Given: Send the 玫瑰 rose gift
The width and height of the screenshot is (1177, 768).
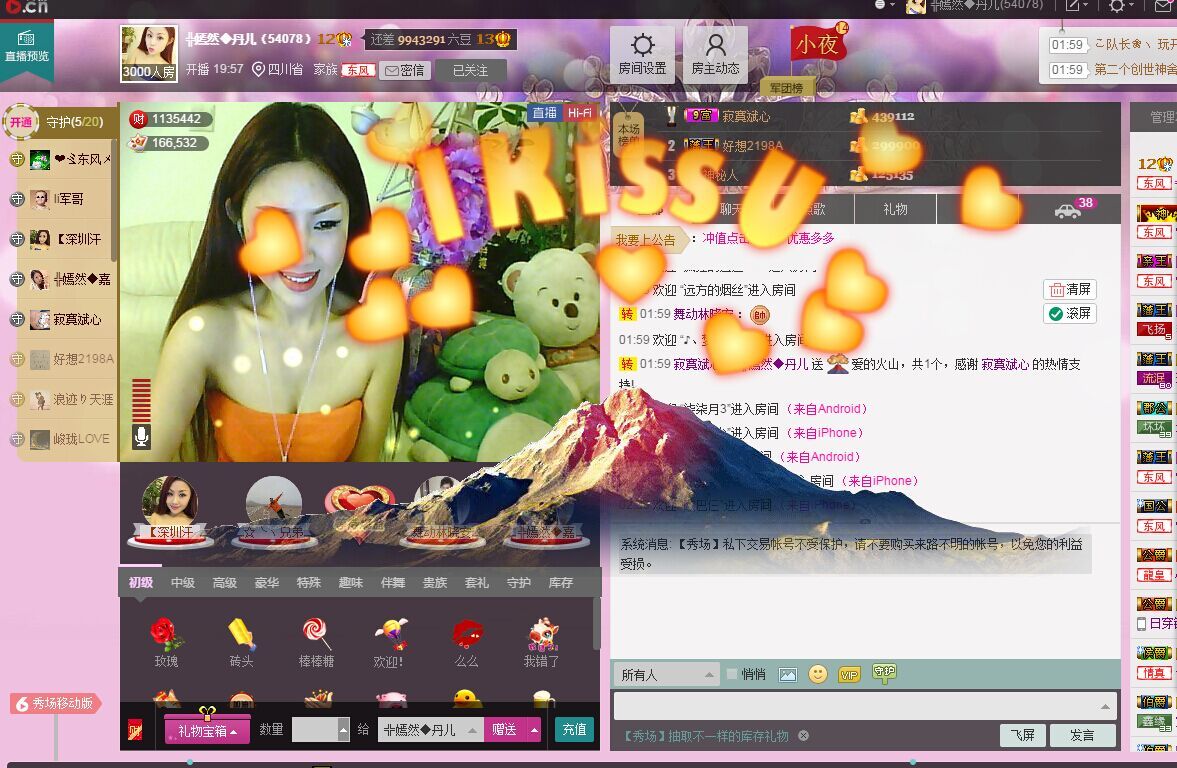Looking at the screenshot, I should 166,643.
